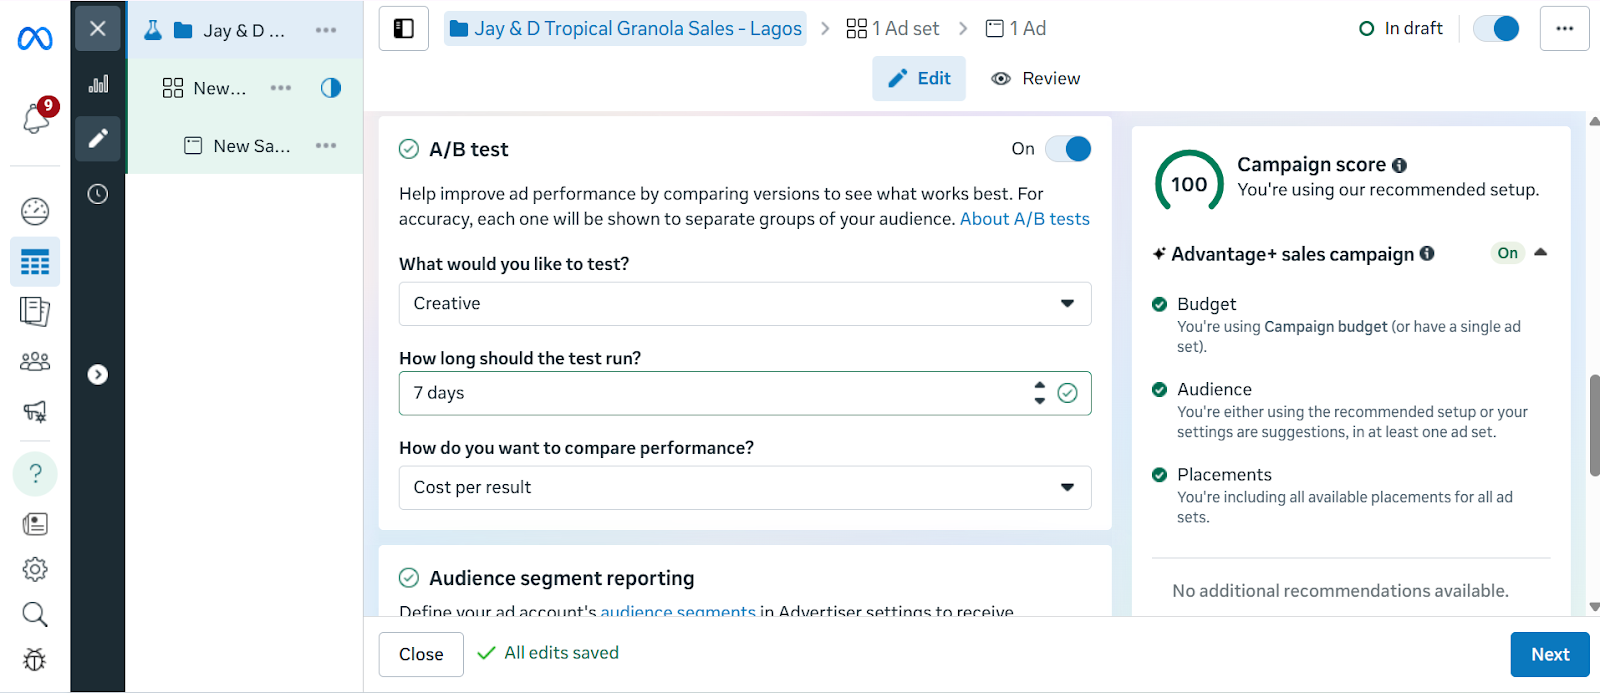
Task: Click the All edits saved status
Action: click(x=548, y=653)
